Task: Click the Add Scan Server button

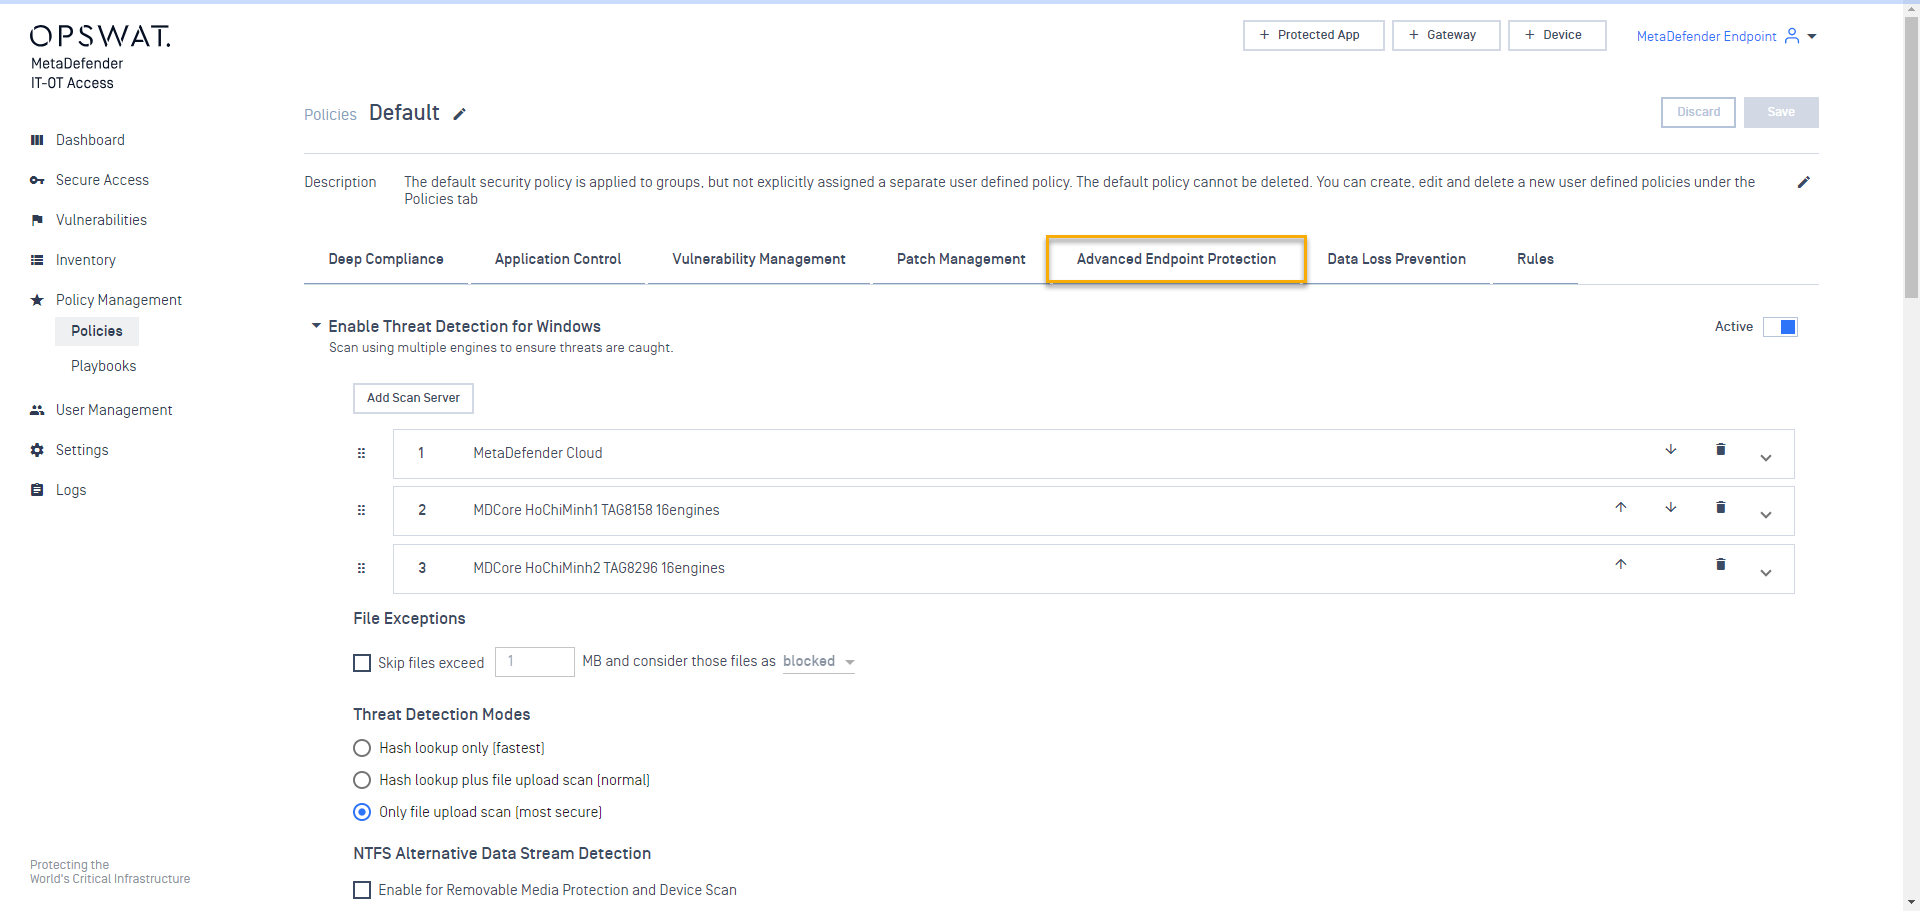Action: tap(413, 398)
